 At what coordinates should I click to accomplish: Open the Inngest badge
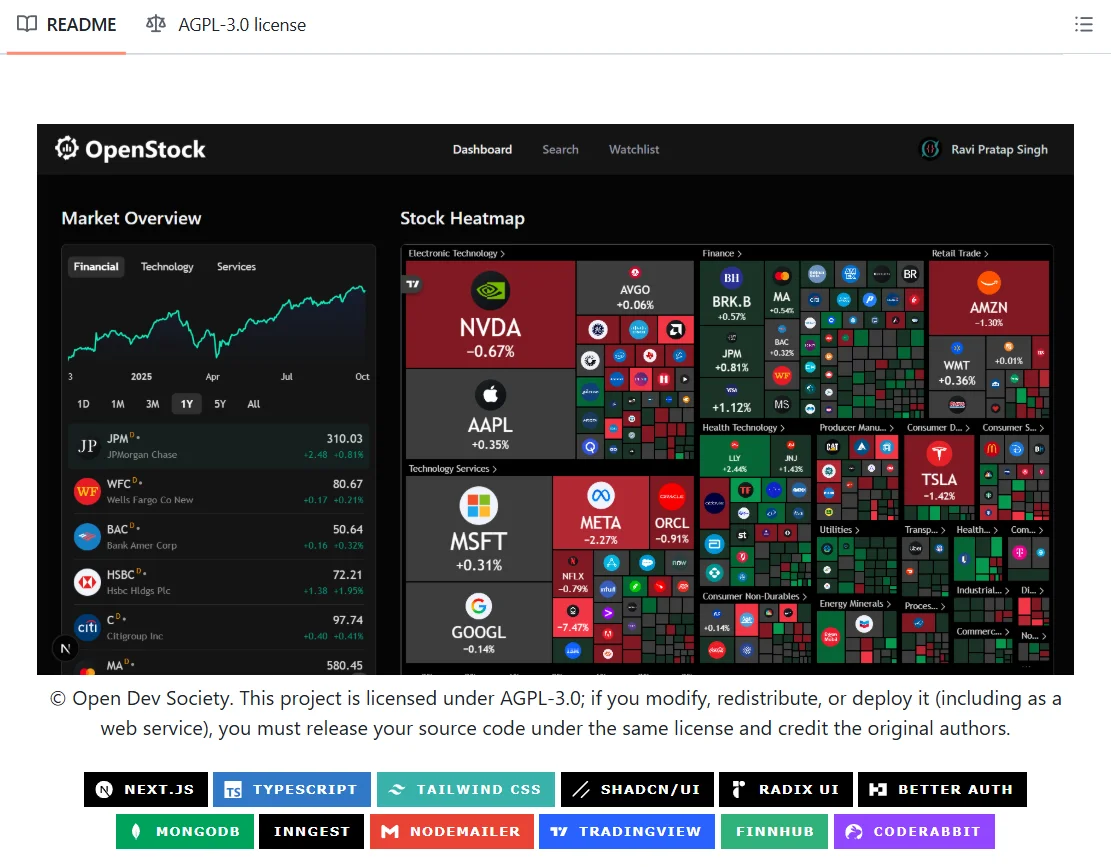pos(311,832)
